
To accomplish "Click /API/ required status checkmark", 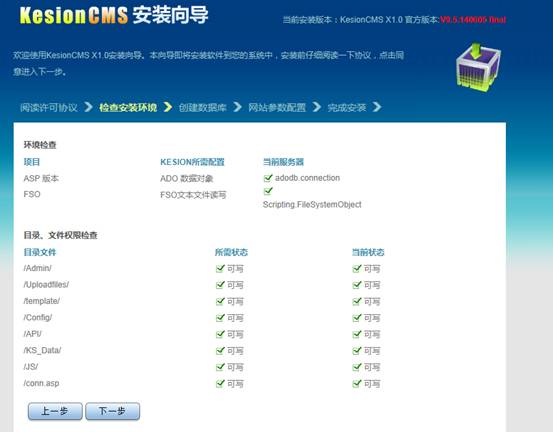I will (220, 334).
